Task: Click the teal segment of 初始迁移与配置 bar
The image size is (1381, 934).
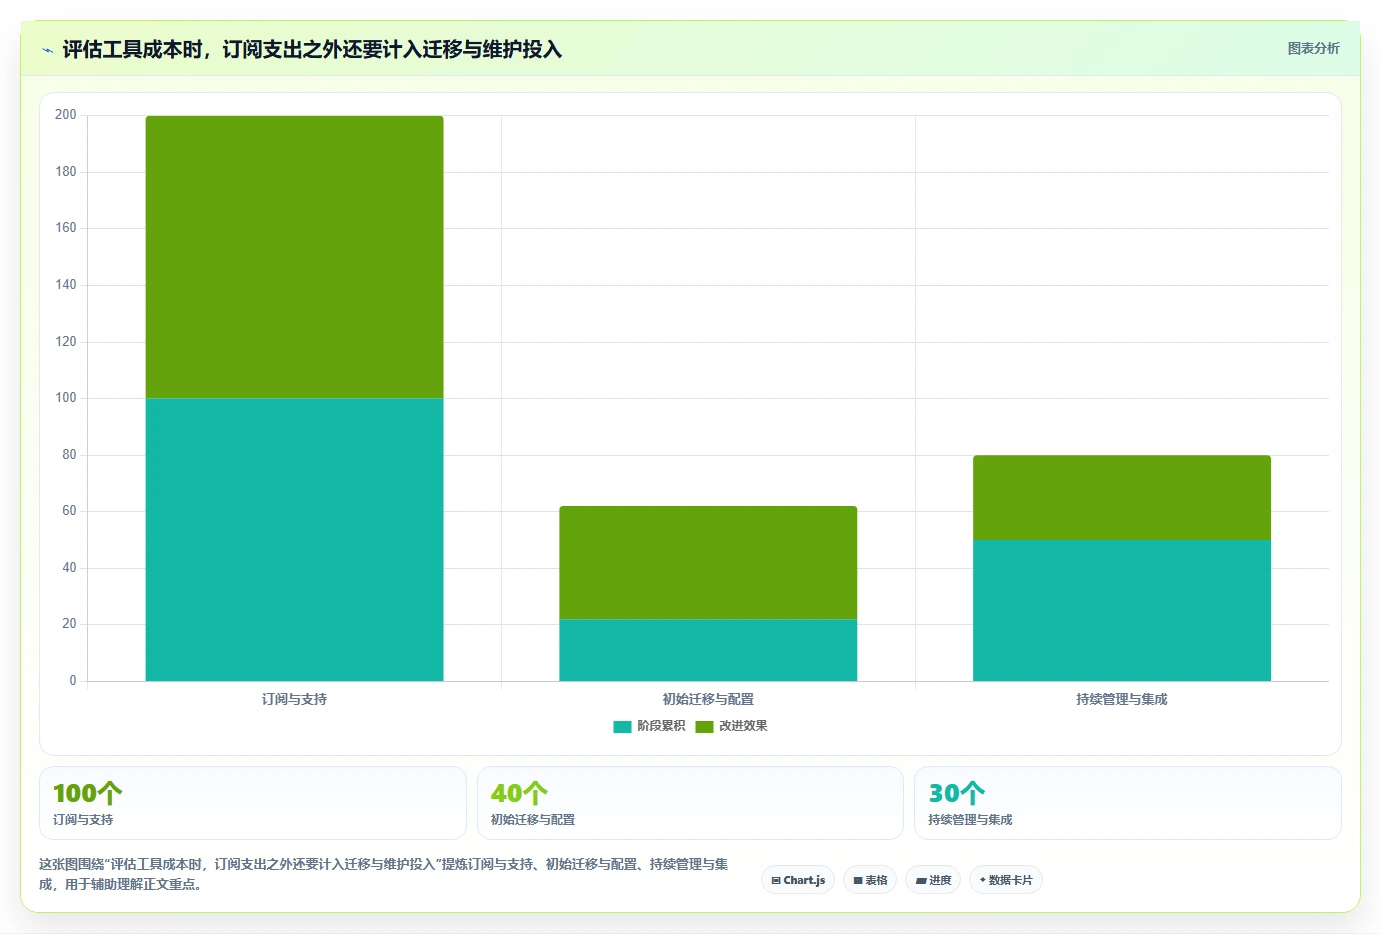Action: [x=708, y=650]
